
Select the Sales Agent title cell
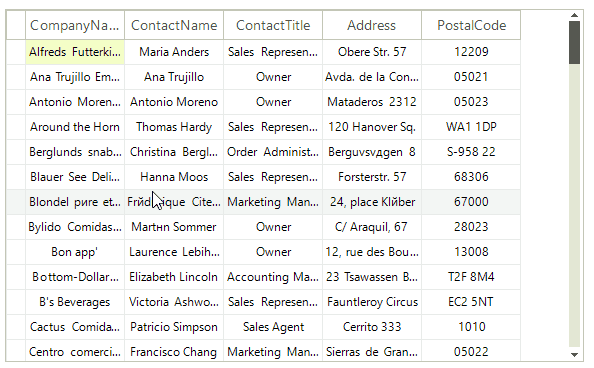point(273,327)
